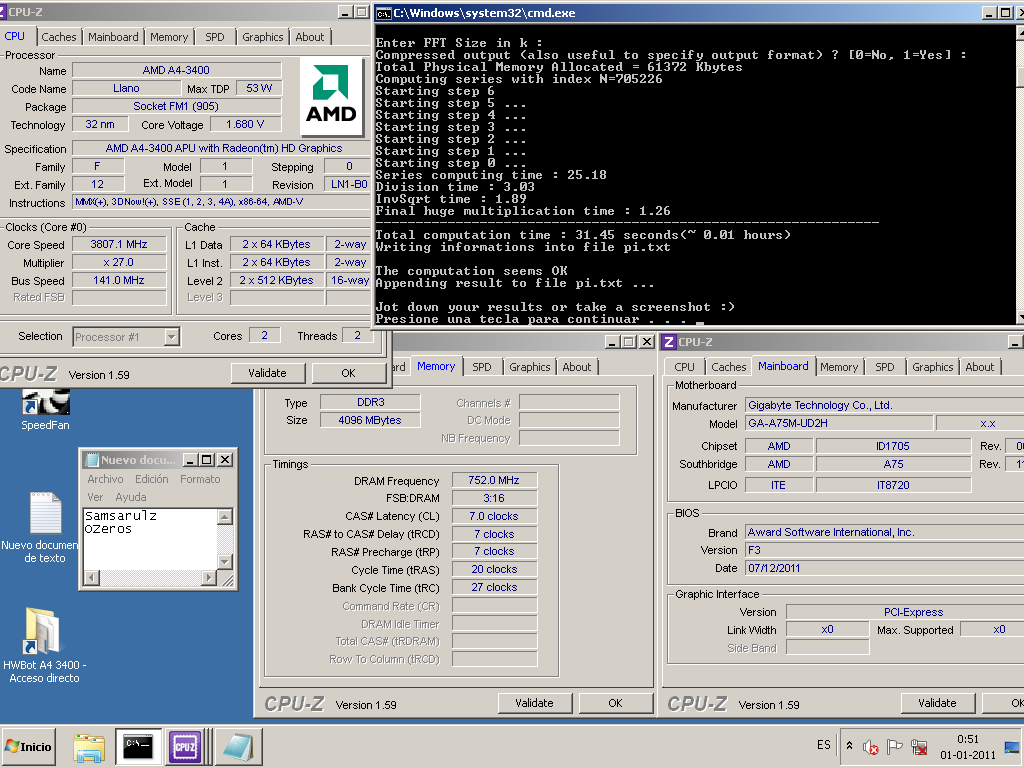Select Caches tab in the Mainboard CPU-Z window
The image size is (1024, 768).
(728, 367)
